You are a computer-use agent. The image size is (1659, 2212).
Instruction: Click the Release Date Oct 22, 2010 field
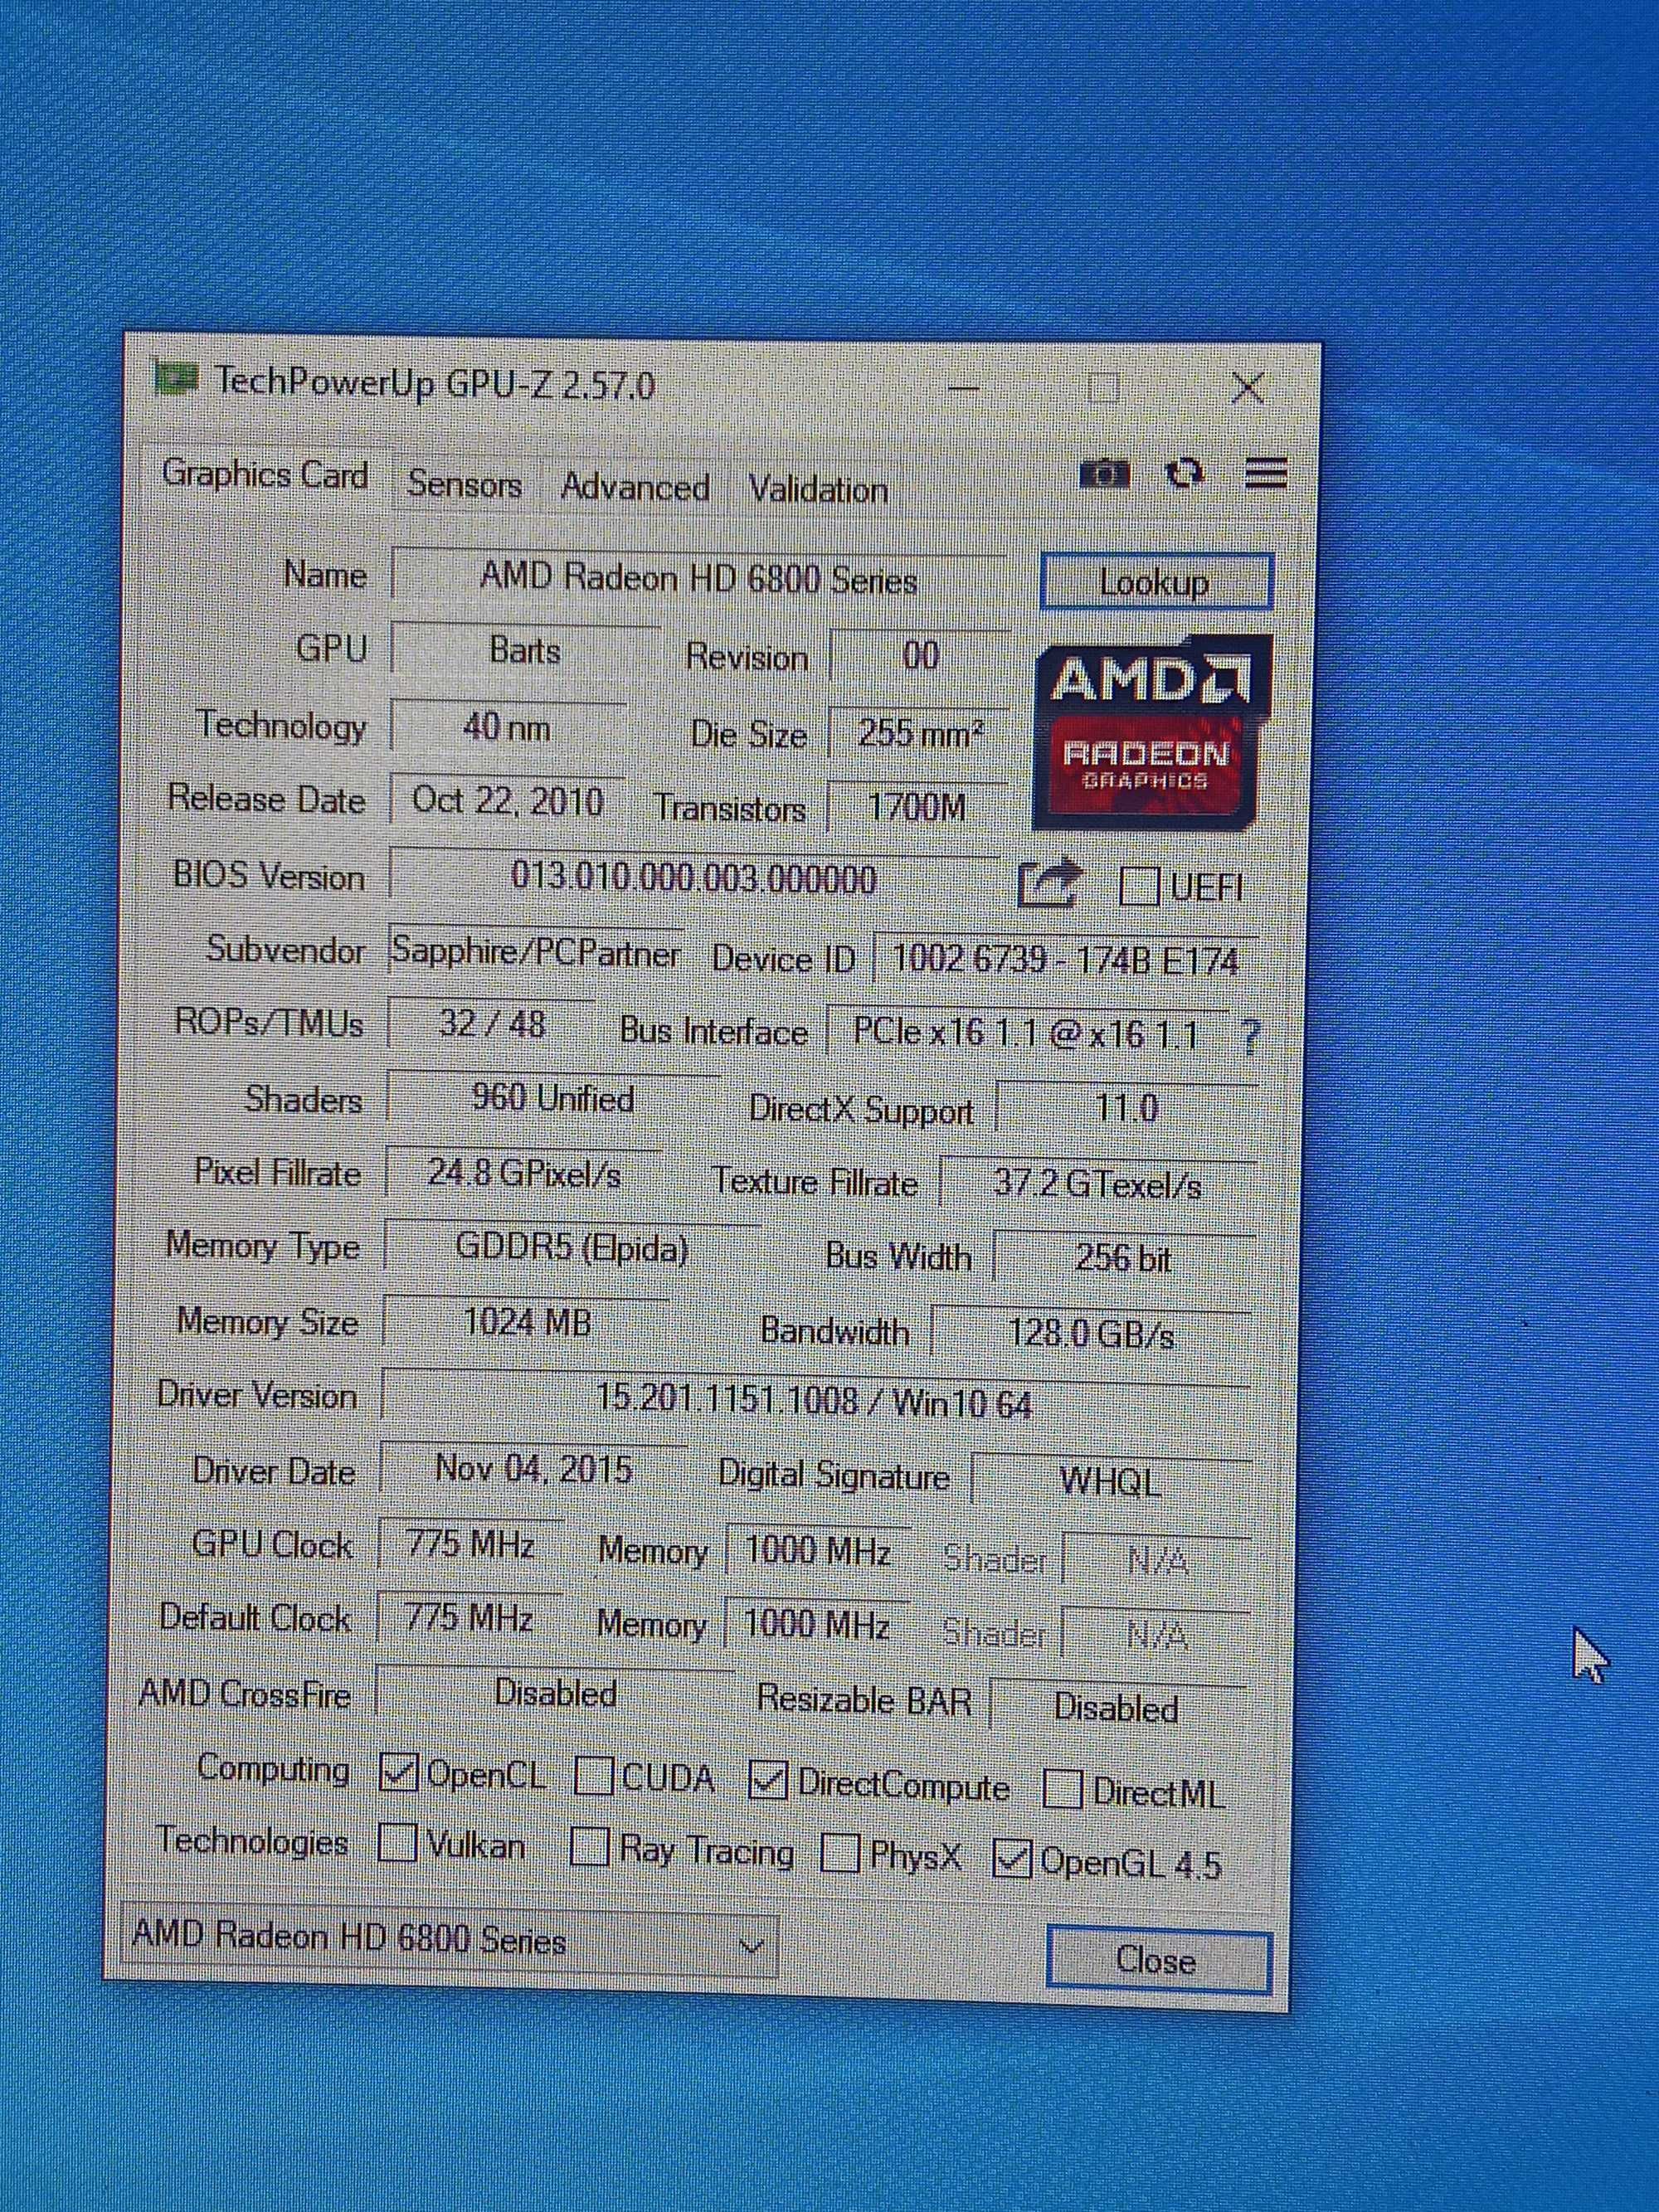(507, 801)
